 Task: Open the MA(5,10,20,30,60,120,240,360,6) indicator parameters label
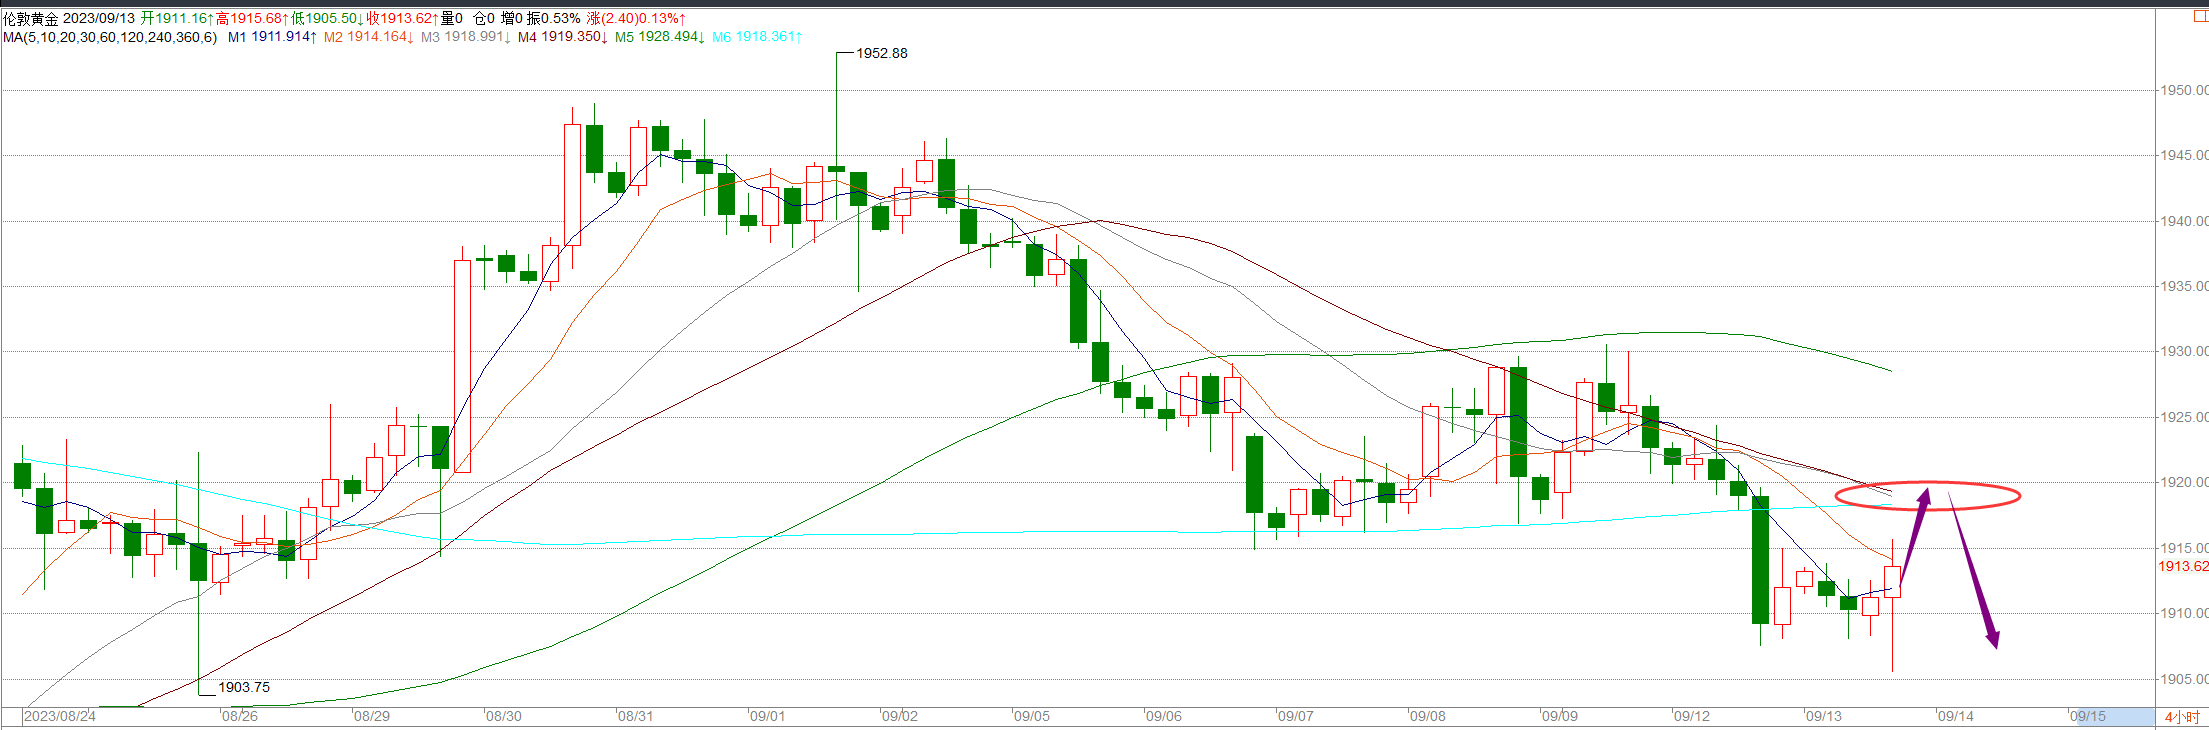pos(110,37)
